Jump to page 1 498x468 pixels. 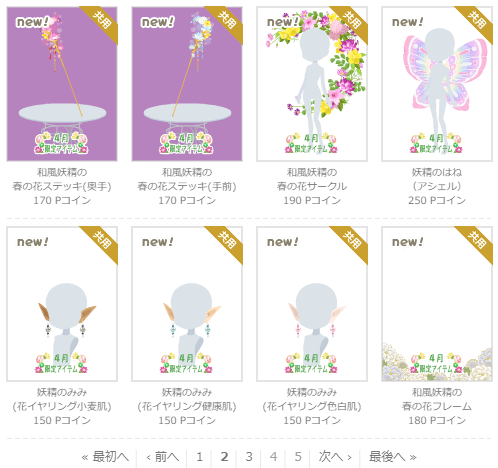tap(199, 457)
